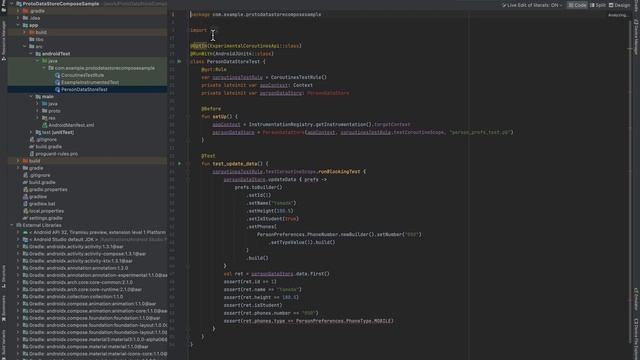Toggle the Project tool window stripe

pos(4,7)
